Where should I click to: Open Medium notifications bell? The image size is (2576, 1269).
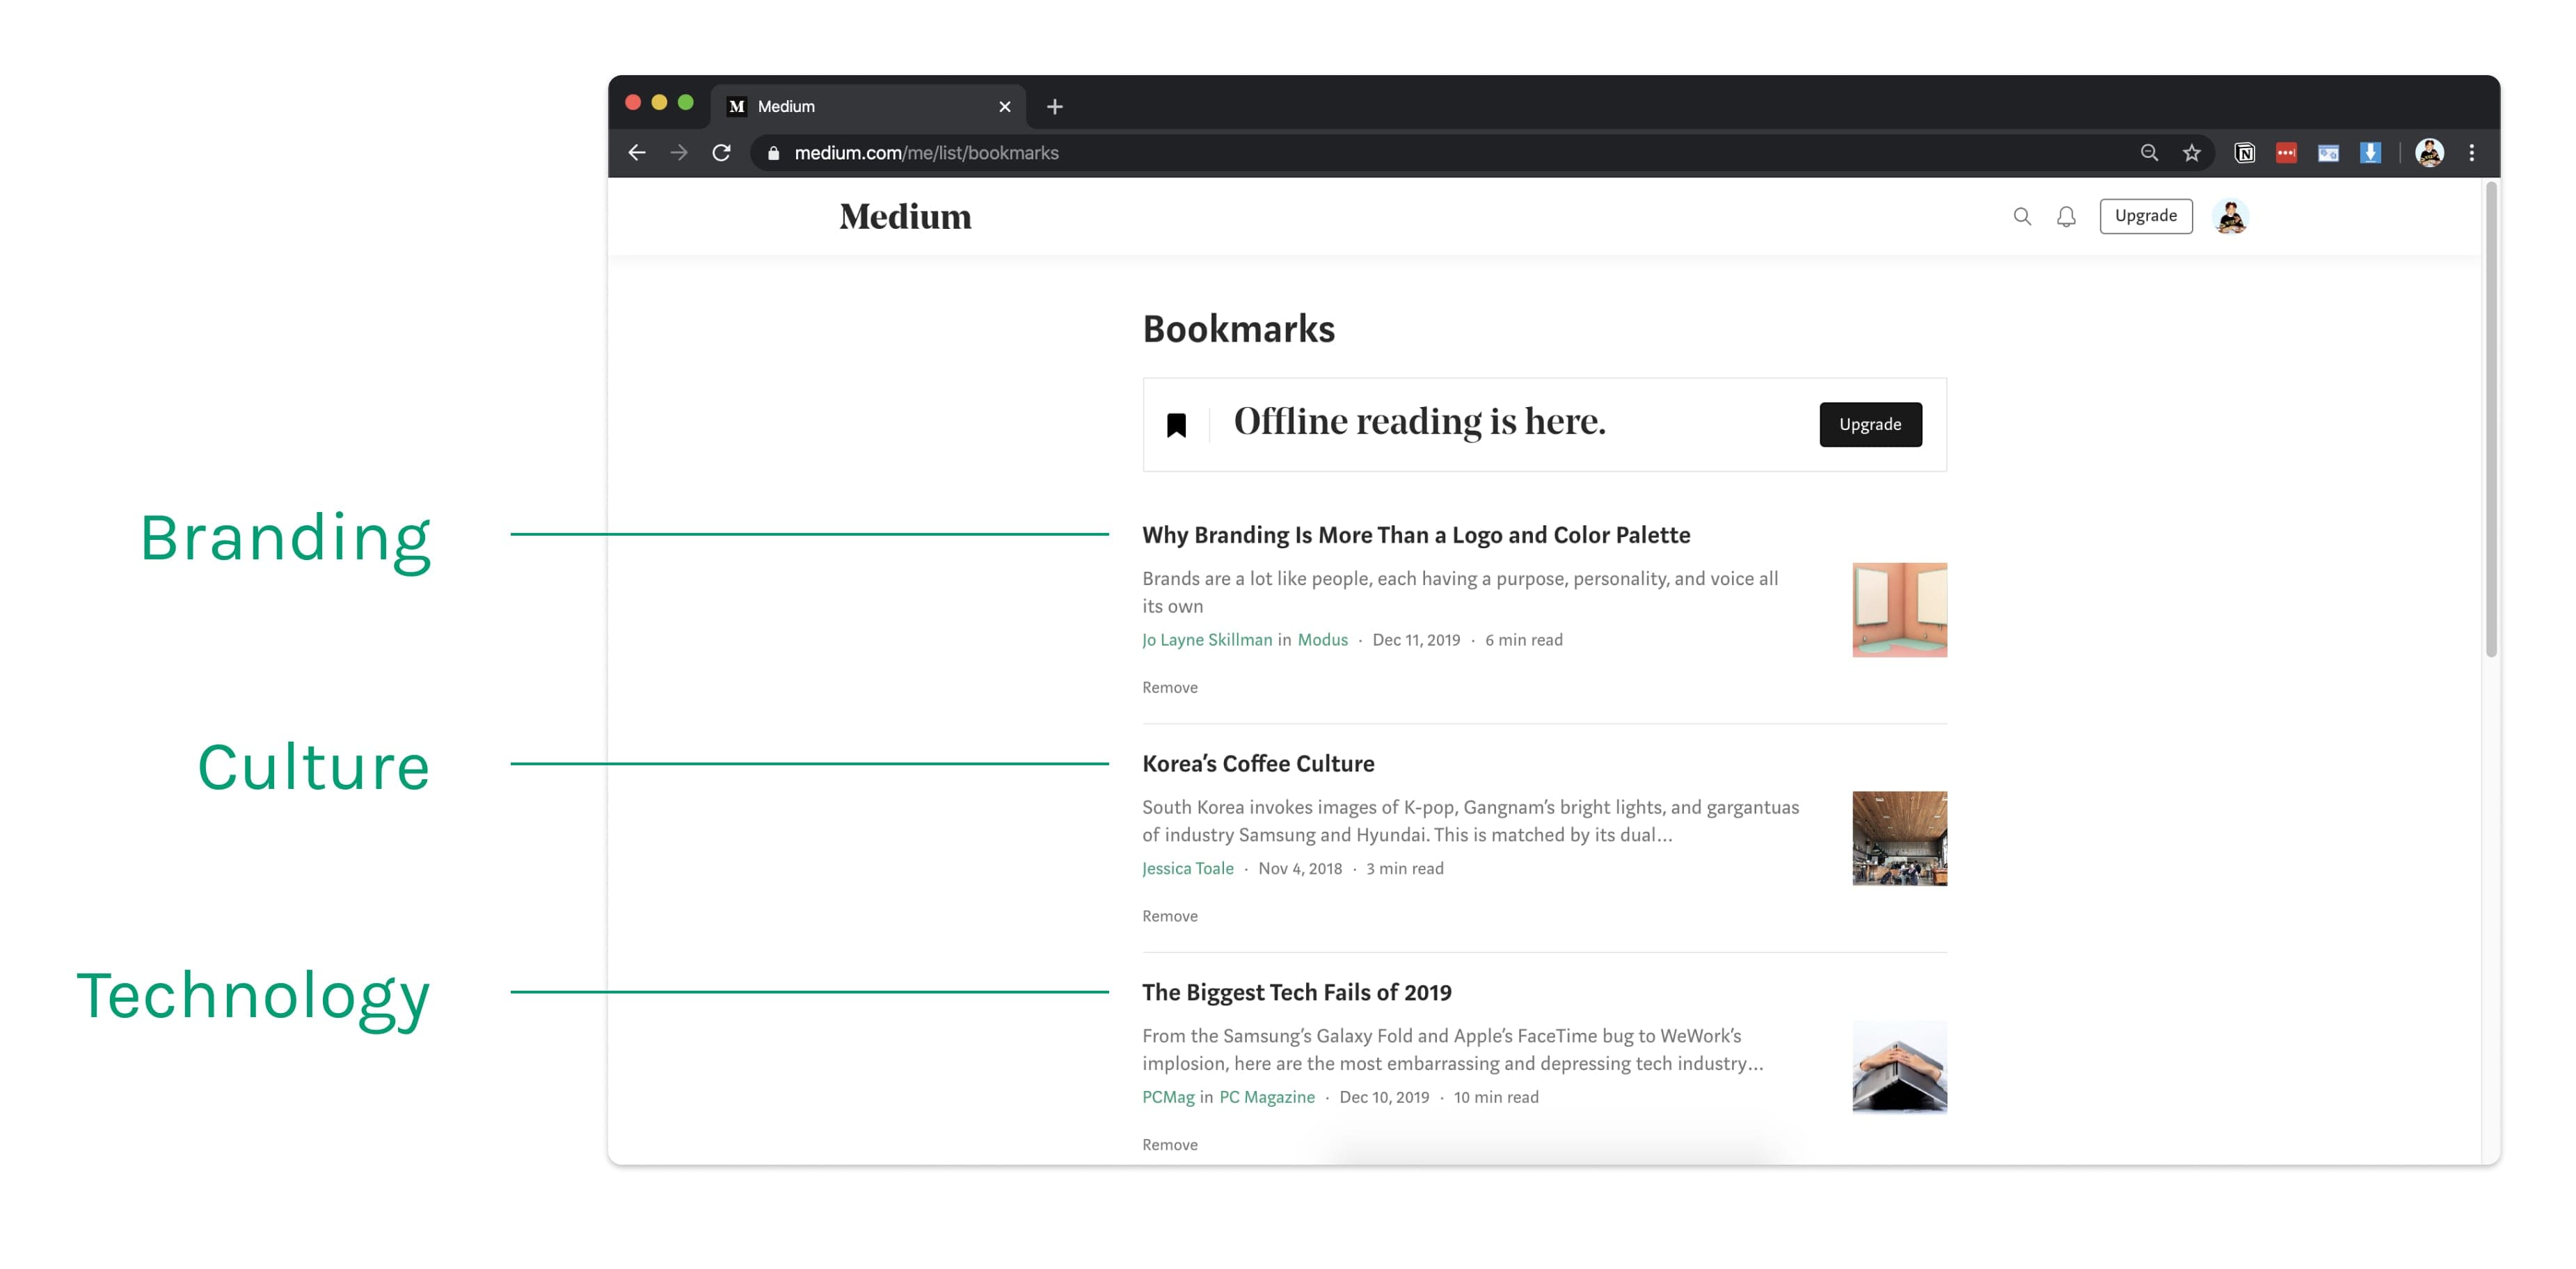click(2066, 217)
